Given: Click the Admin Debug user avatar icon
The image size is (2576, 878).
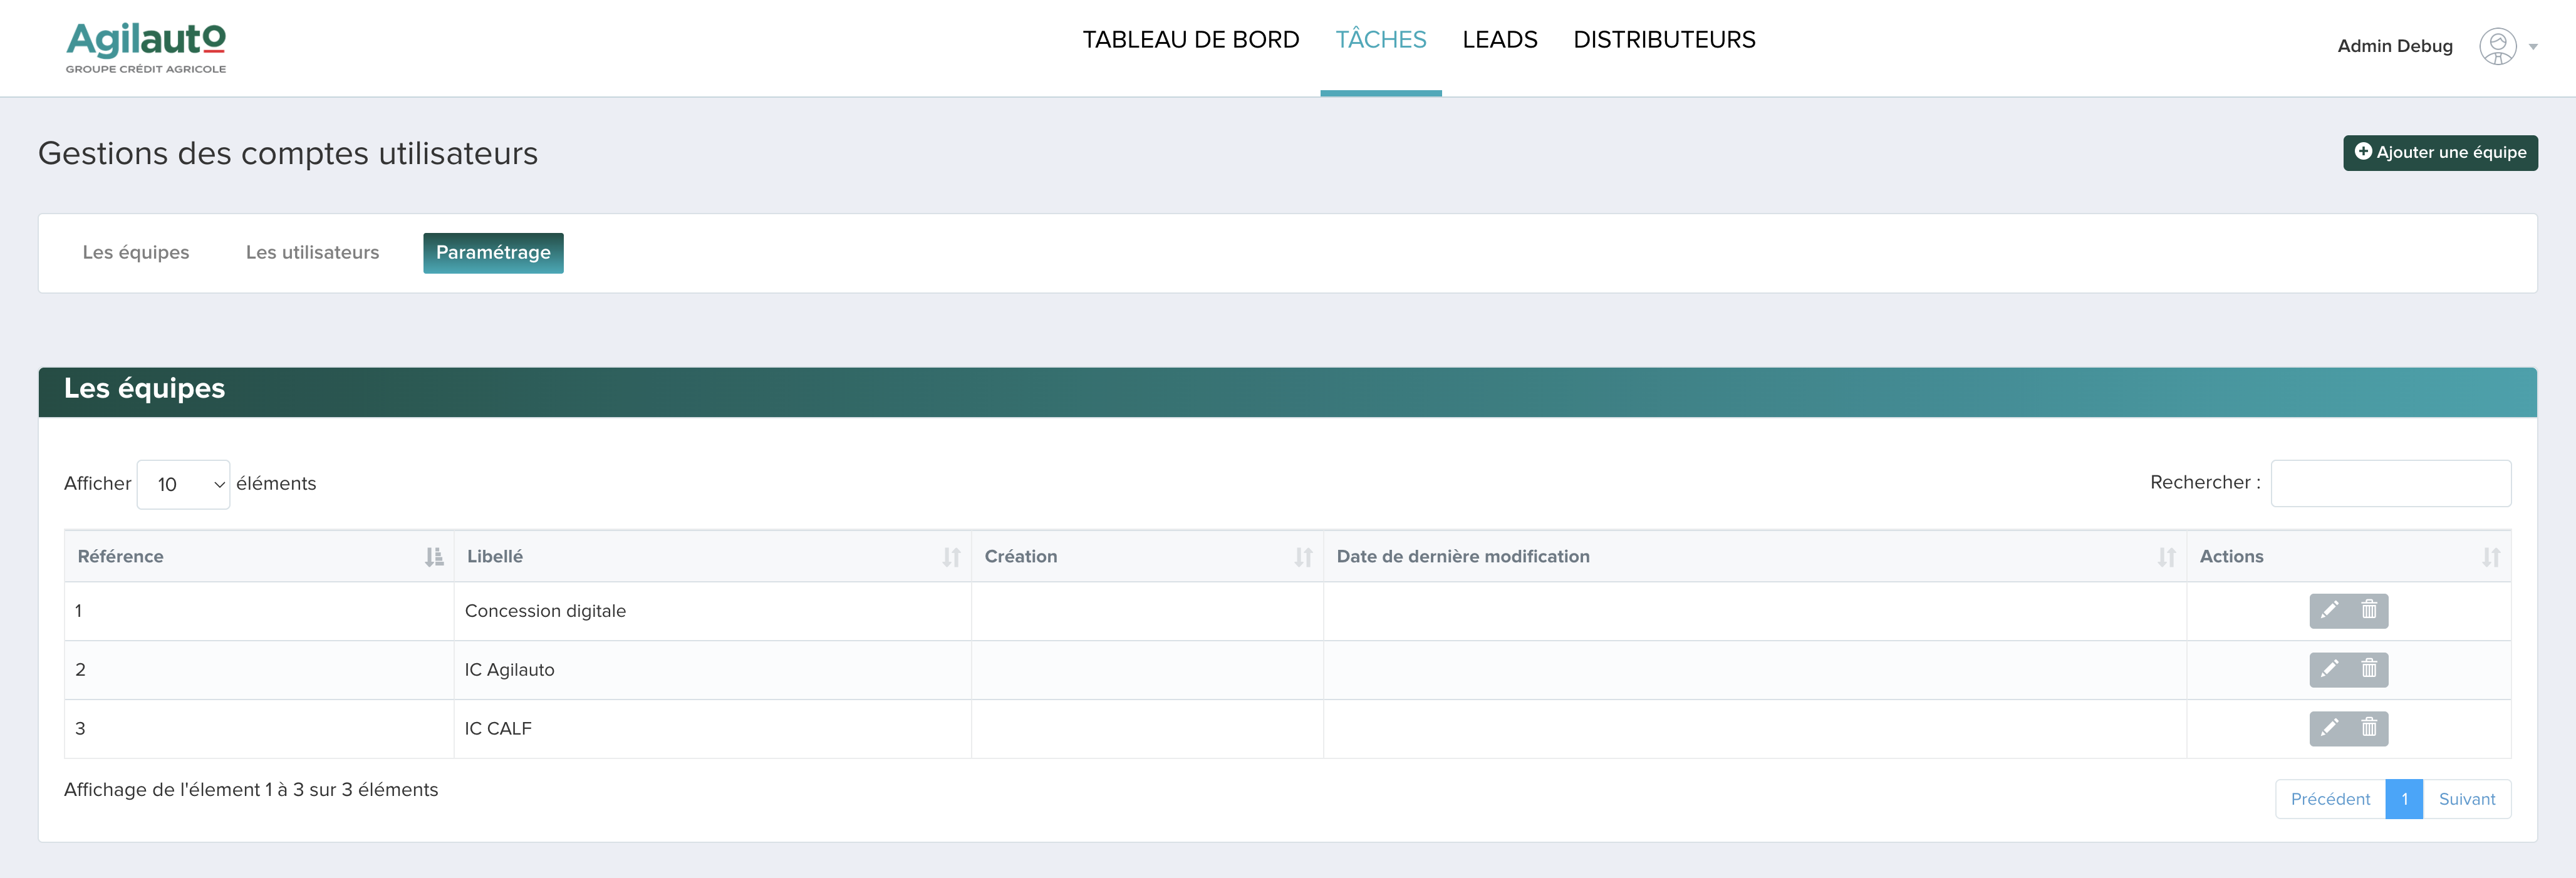Looking at the screenshot, I should (x=2497, y=46).
